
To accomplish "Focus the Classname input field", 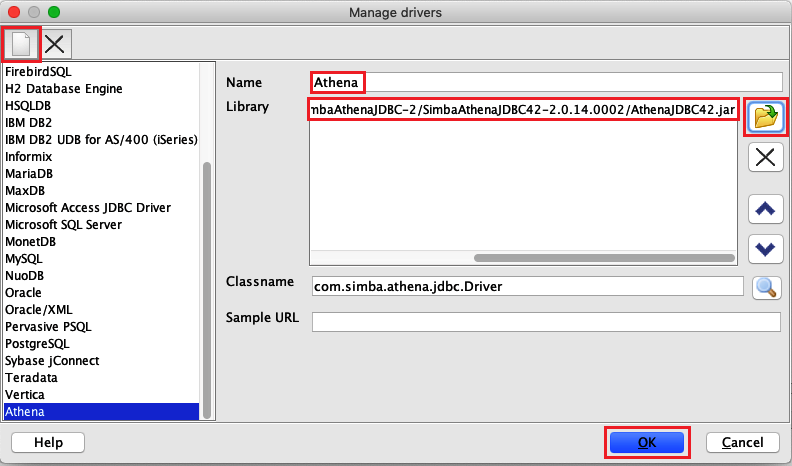I will 527,286.
